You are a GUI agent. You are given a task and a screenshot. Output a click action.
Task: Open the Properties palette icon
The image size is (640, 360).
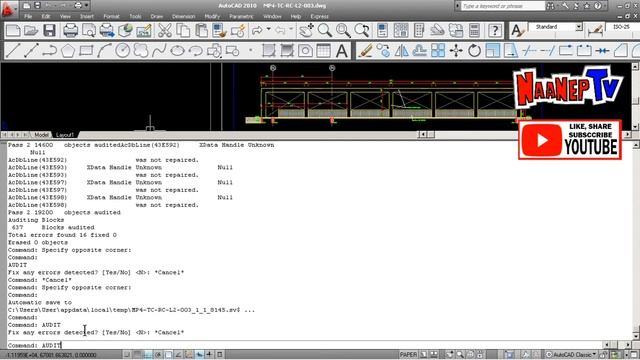[382, 31]
